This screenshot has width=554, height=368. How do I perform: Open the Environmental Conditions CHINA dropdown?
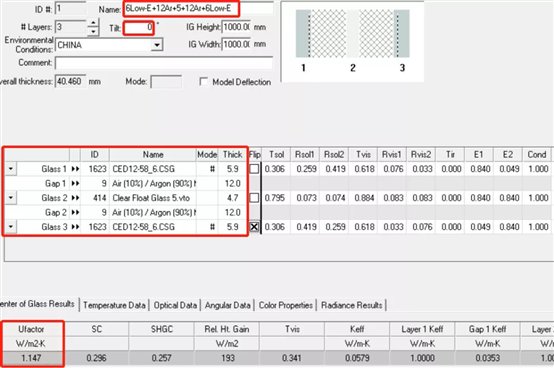(157, 45)
